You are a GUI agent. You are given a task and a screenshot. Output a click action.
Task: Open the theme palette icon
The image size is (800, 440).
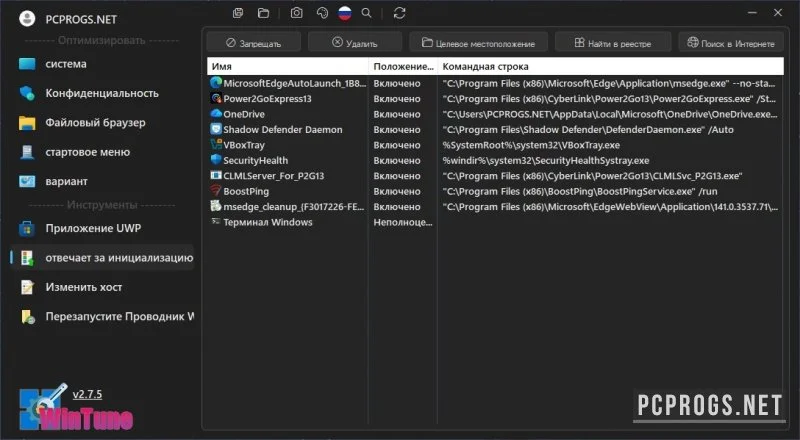tap(322, 13)
